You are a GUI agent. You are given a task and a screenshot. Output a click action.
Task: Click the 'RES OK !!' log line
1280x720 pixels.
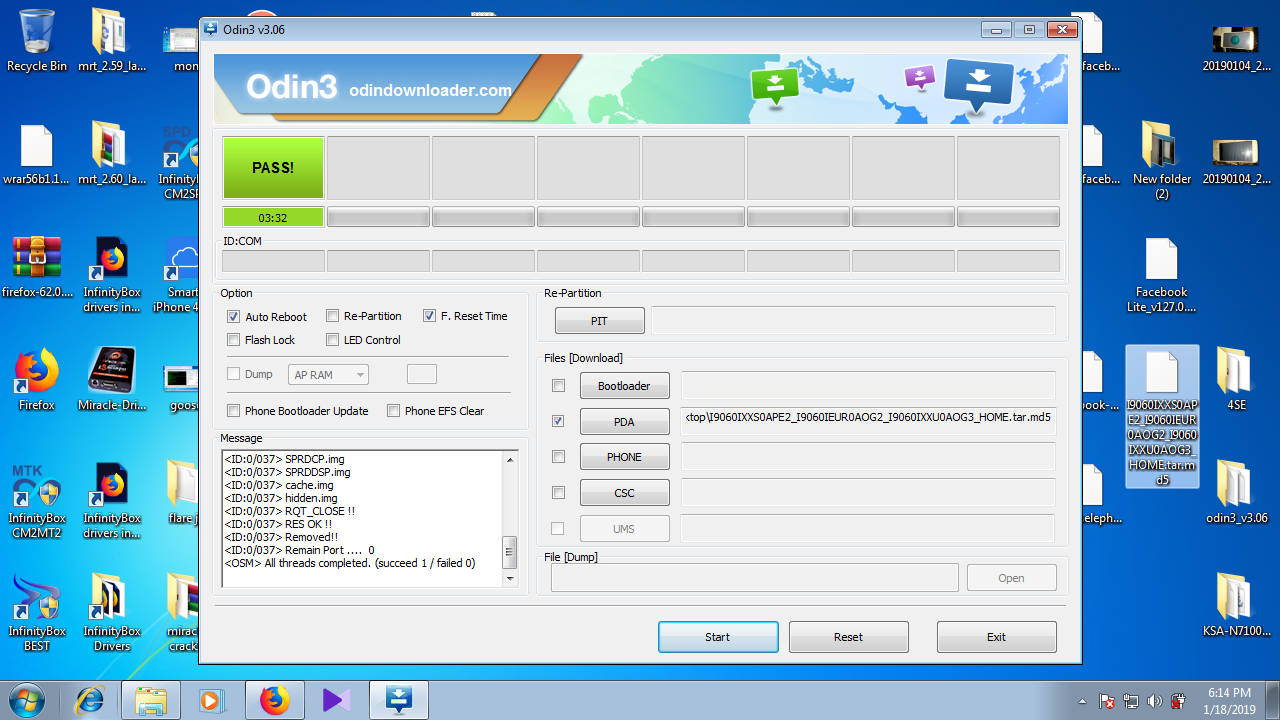pos(278,524)
